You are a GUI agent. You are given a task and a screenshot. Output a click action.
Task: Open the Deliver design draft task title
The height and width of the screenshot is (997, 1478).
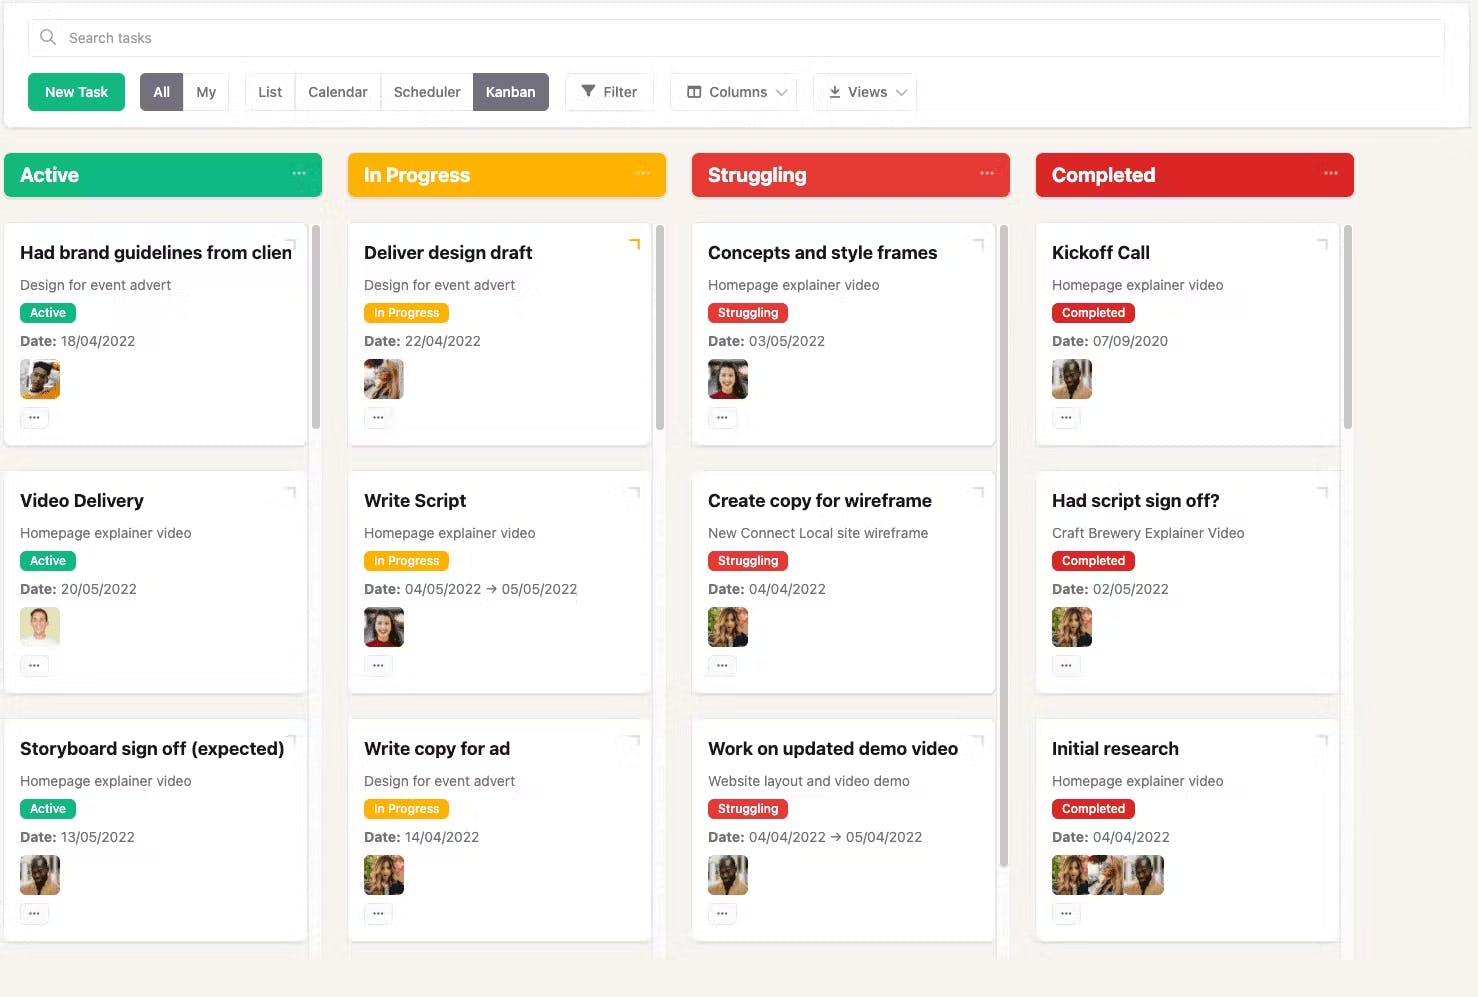pos(448,253)
